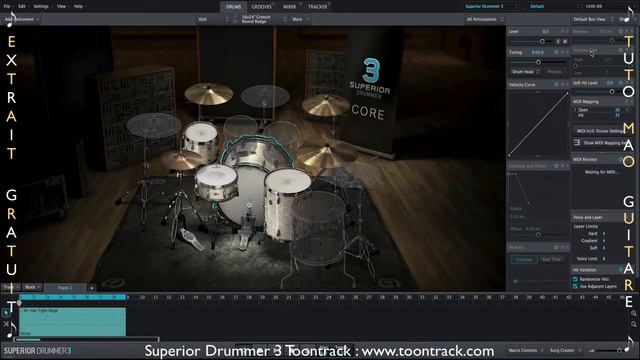Click the zoom out magnifier on timeline

[x=633, y=324]
